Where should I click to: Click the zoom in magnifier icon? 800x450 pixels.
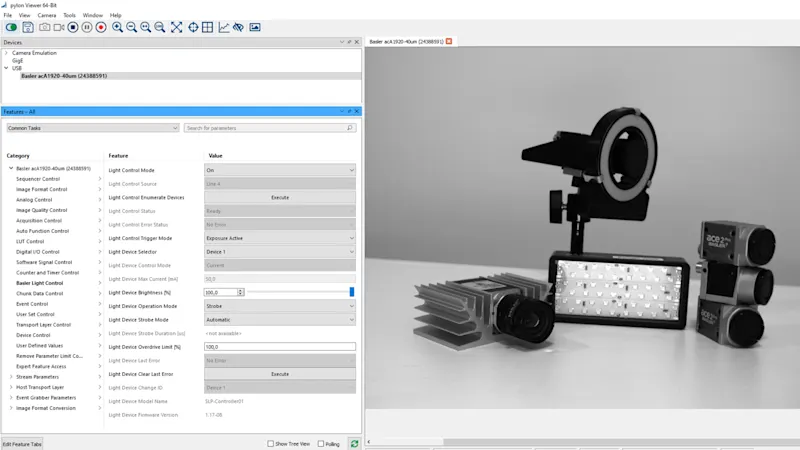(117, 27)
